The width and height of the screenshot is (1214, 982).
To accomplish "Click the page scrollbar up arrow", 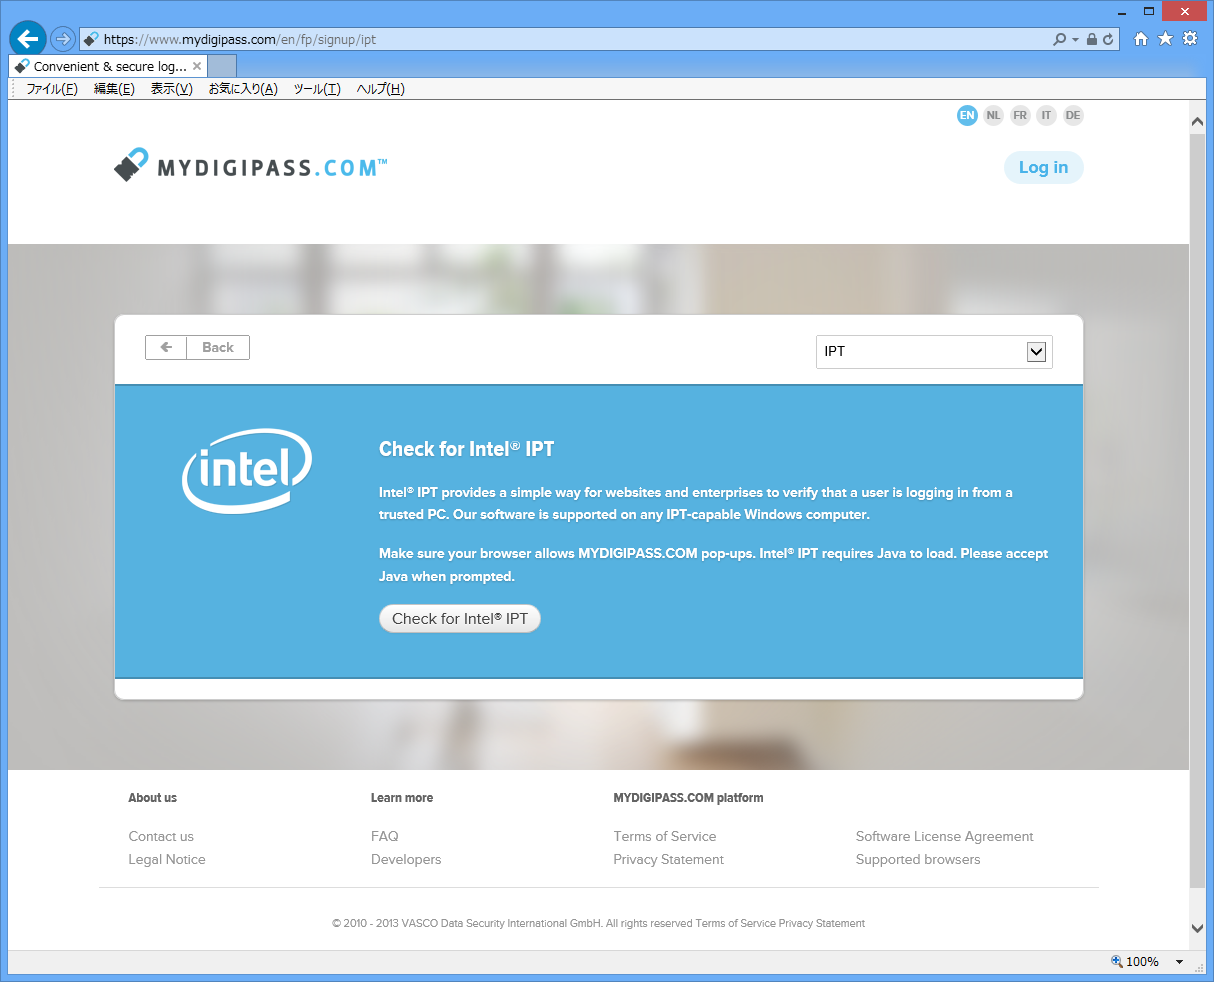I will (x=1197, y=121).
